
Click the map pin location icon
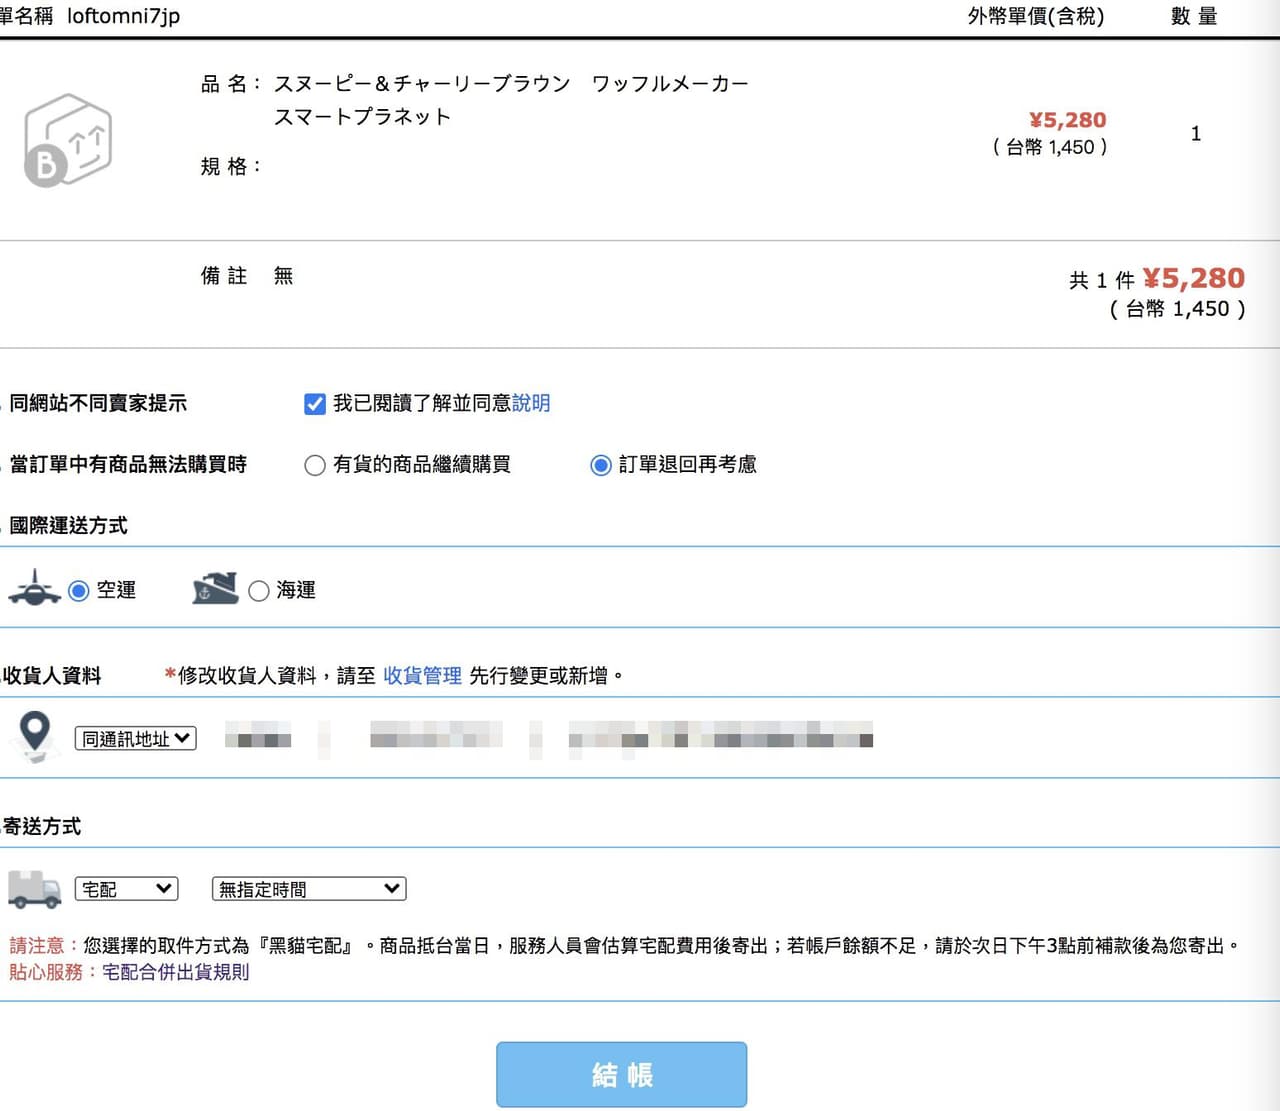coord(35,736)
